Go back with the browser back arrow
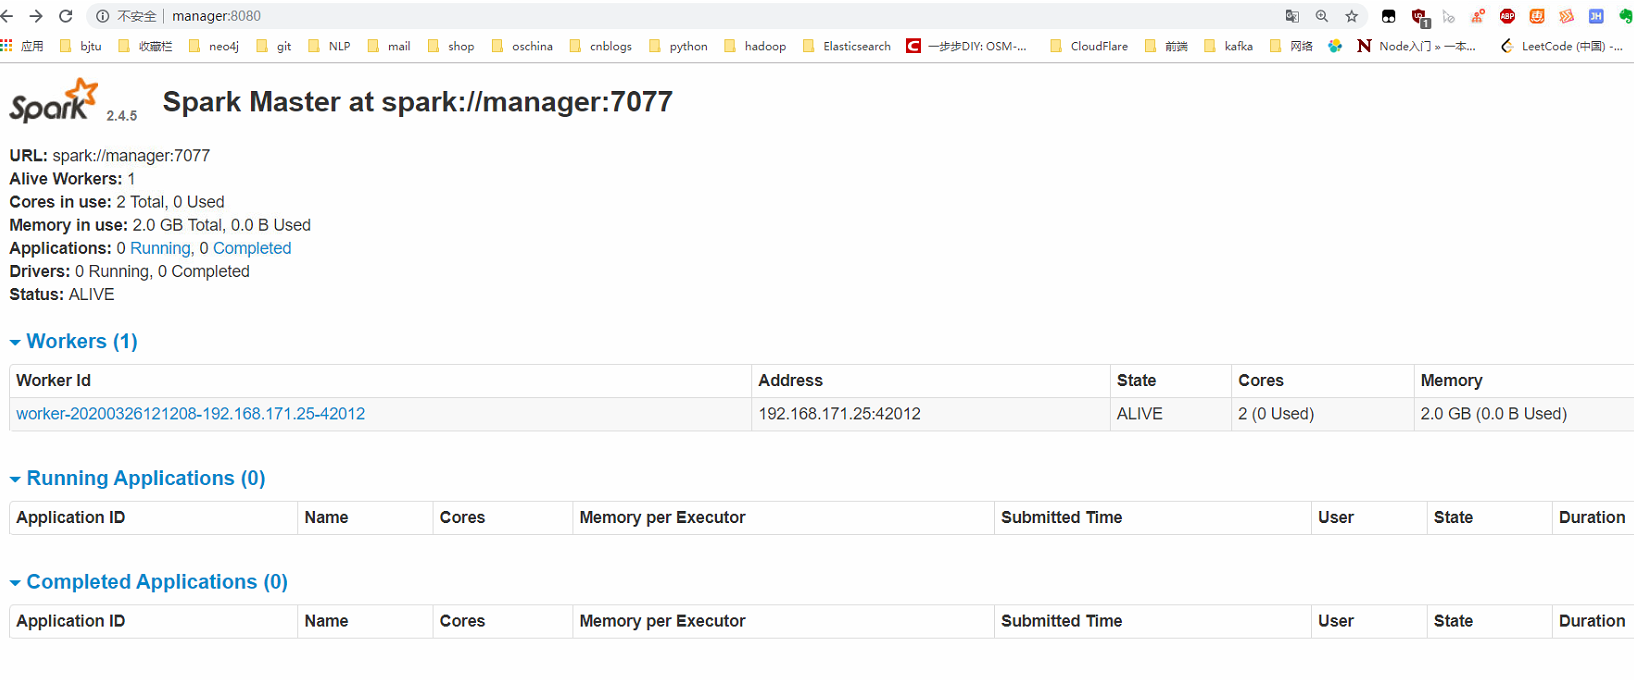The image size is (1634, 680). click(7, 16)
